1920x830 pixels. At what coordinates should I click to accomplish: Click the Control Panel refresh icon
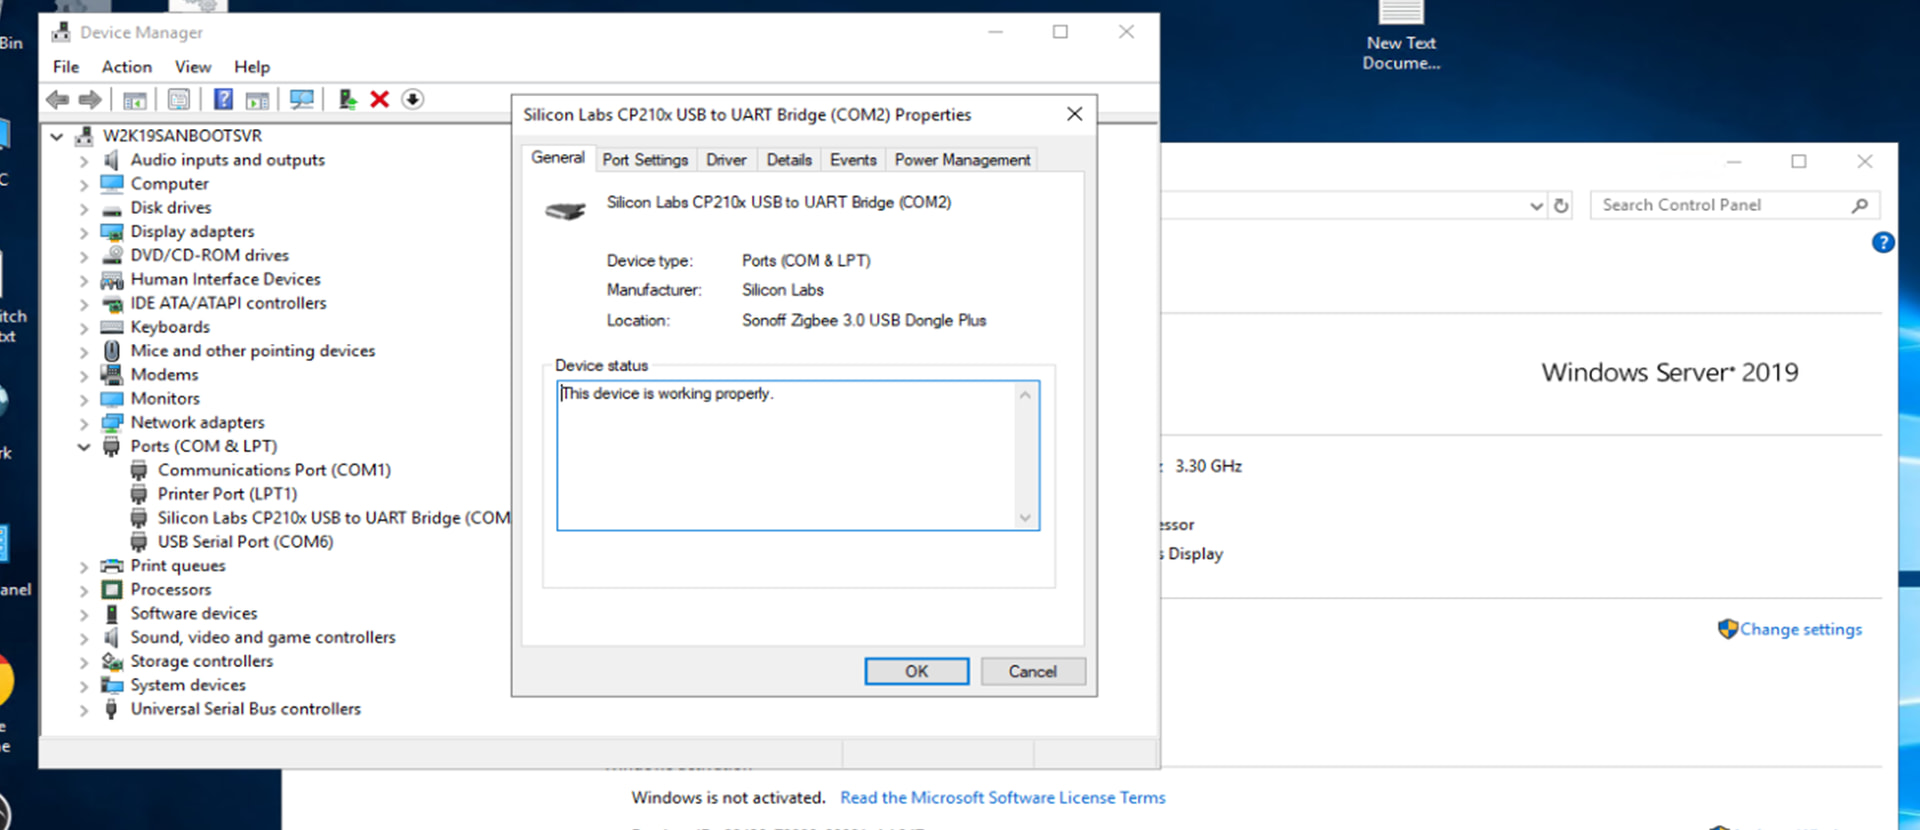(x=1561, y=206)
